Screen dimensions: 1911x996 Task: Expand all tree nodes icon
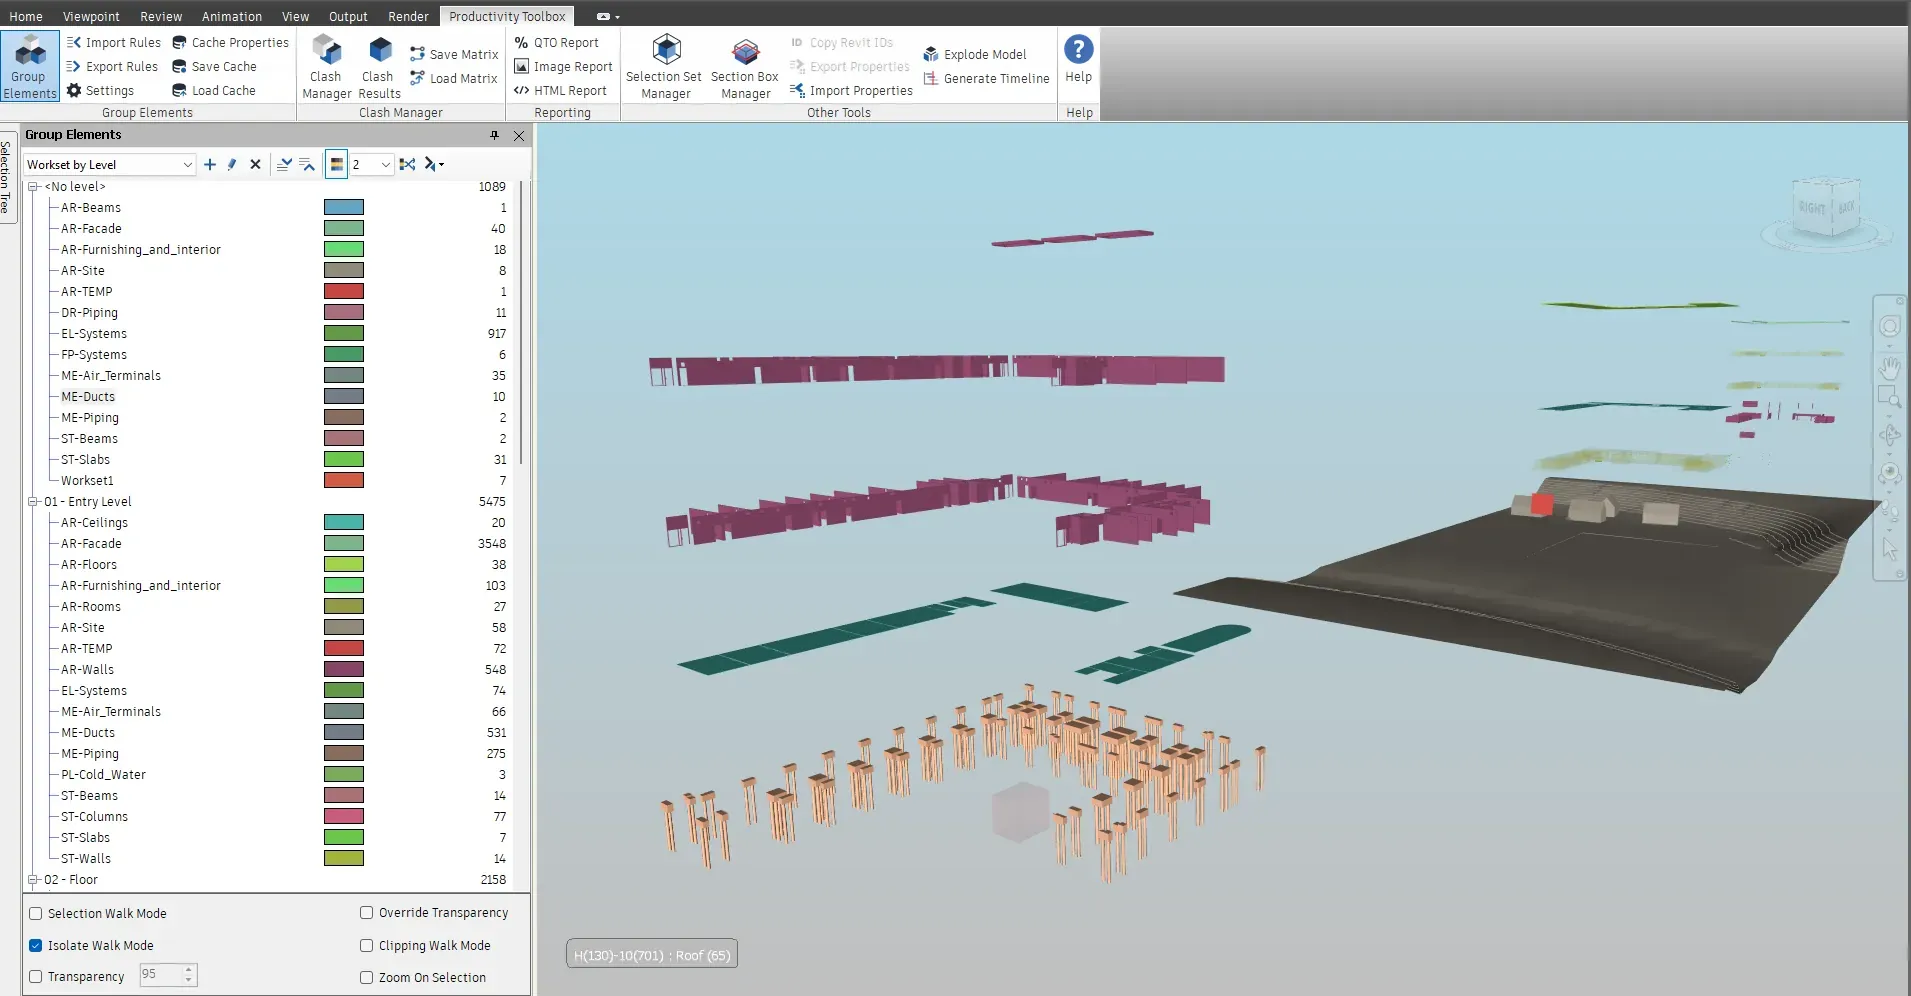pyautogui.click(x=284, y=164)
